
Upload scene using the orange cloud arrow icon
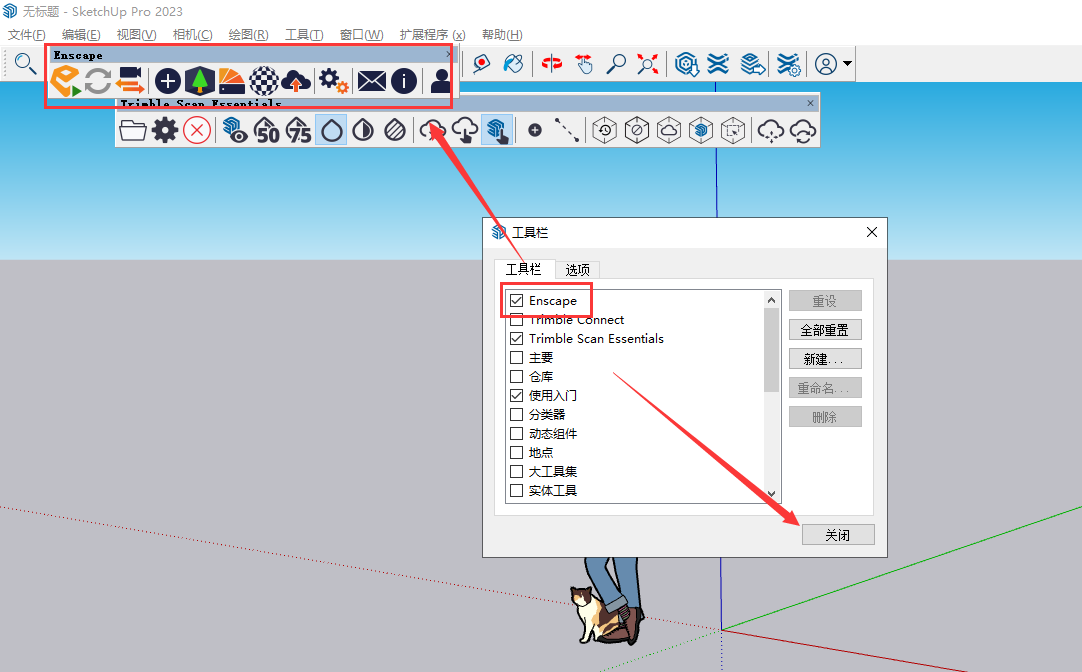(x=295, y=81)
